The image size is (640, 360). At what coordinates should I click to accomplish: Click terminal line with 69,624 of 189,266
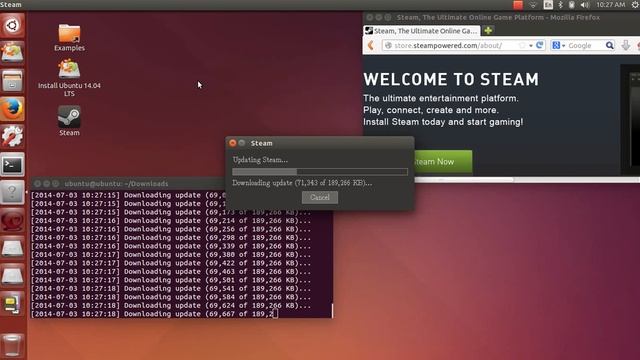[171, 305]
